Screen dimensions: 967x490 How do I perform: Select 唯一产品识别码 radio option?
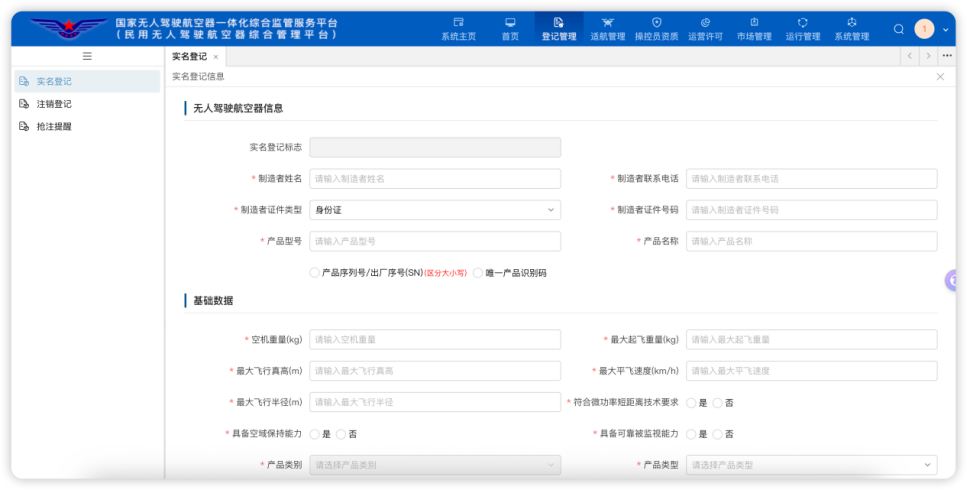tap(479, 273)
